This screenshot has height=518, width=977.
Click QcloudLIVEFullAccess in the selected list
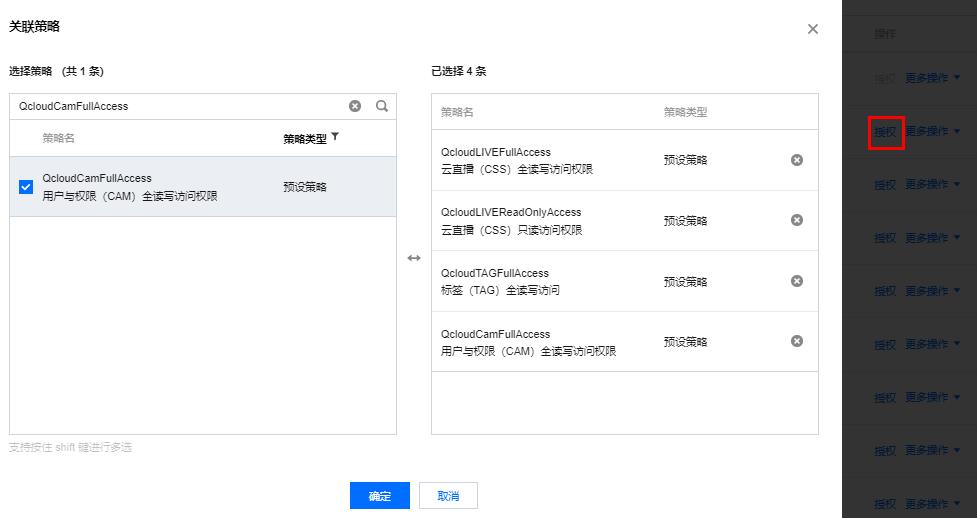(x=496, y=152)
